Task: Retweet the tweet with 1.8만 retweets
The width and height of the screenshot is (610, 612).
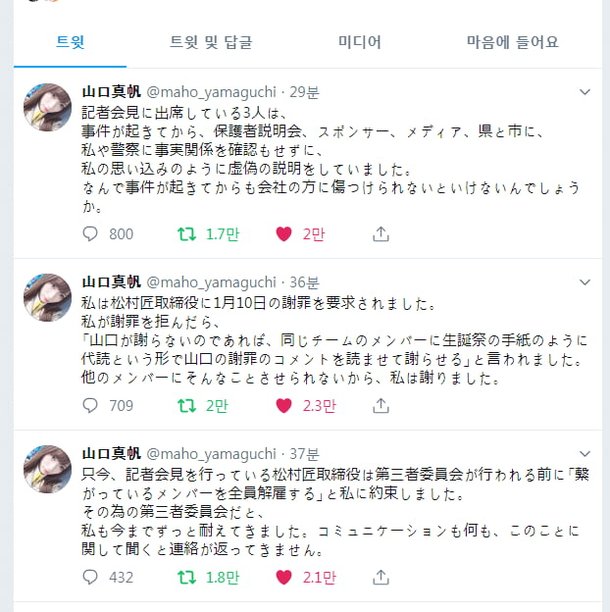Action: 187,577
